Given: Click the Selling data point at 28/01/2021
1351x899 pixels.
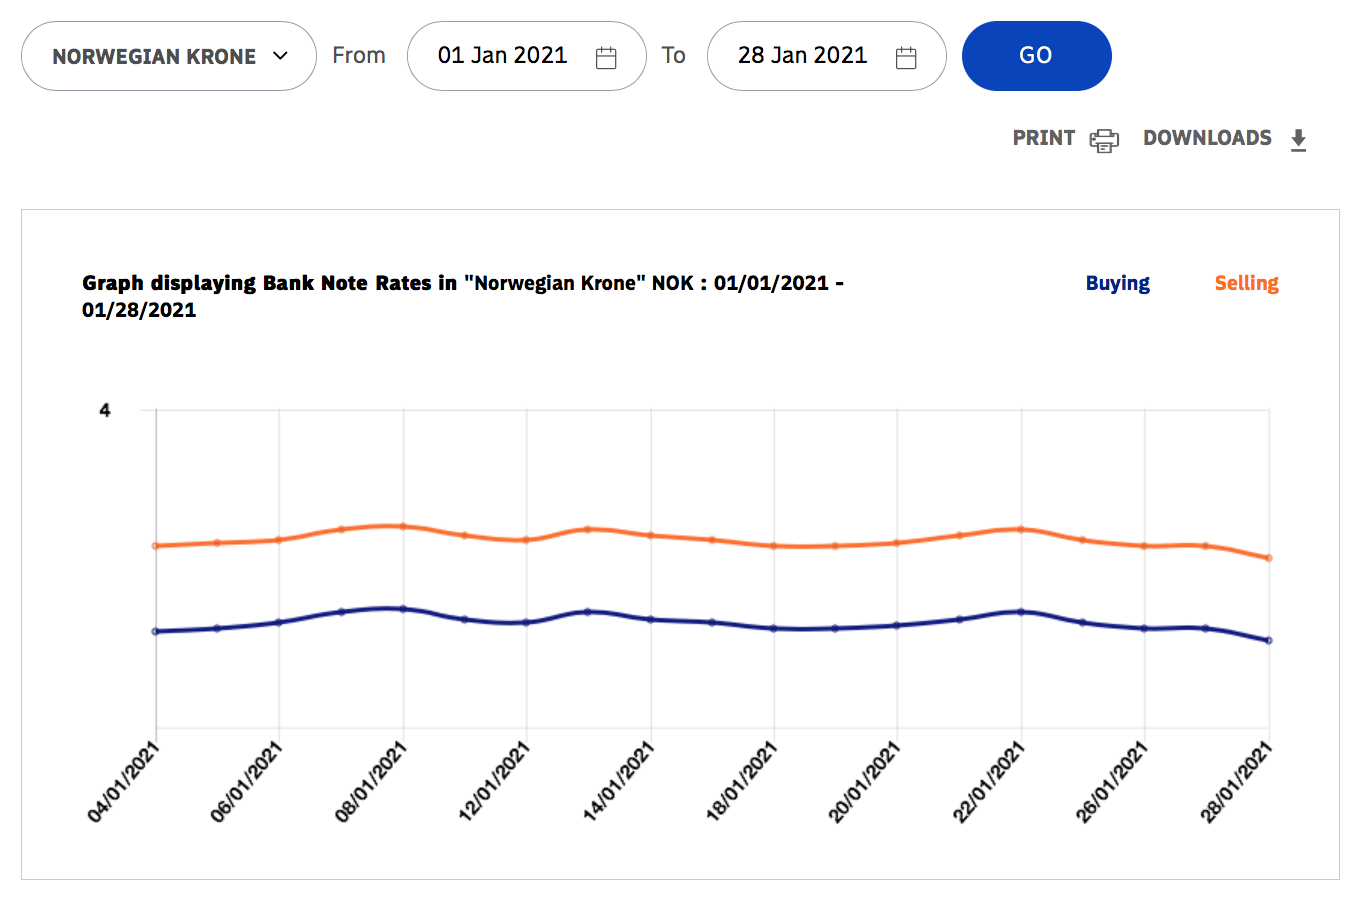Looking at the screenshot, I should [x=1269, y=558].
